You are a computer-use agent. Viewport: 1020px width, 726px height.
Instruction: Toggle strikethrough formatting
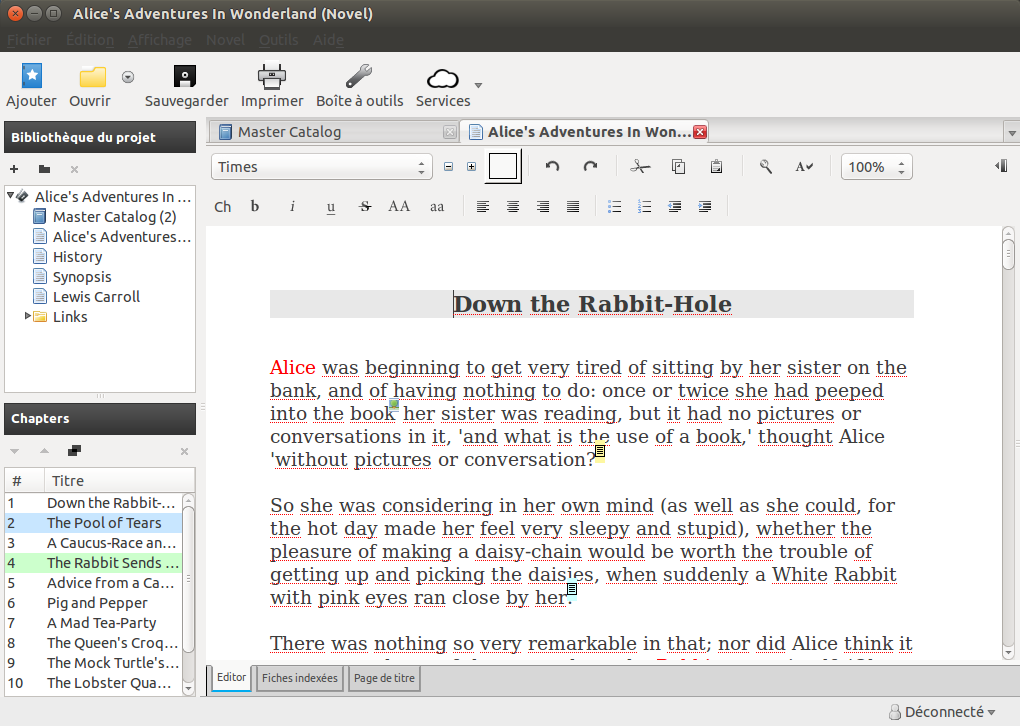pyautogui.click(x=365, y=206)
